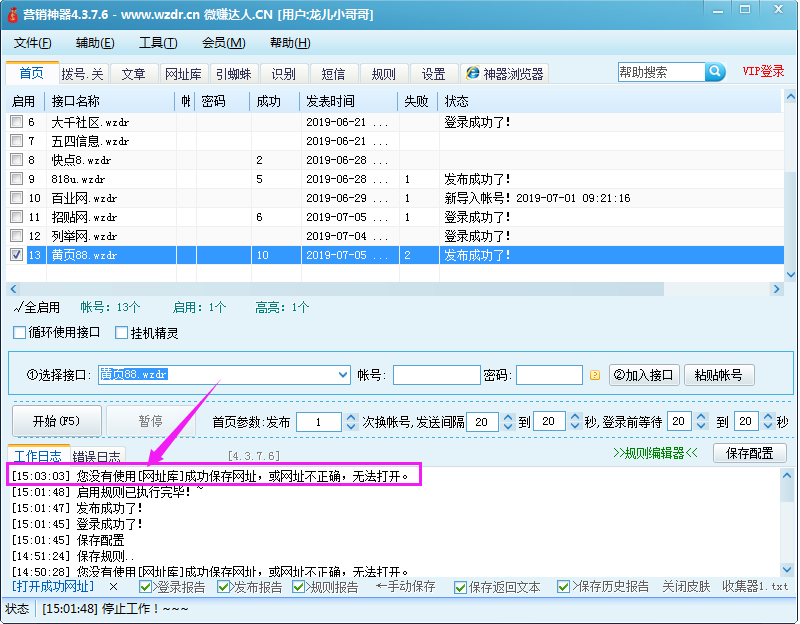
Task: Increase 发布 value with the stepper arrow
Action: (x=352, y=417)
